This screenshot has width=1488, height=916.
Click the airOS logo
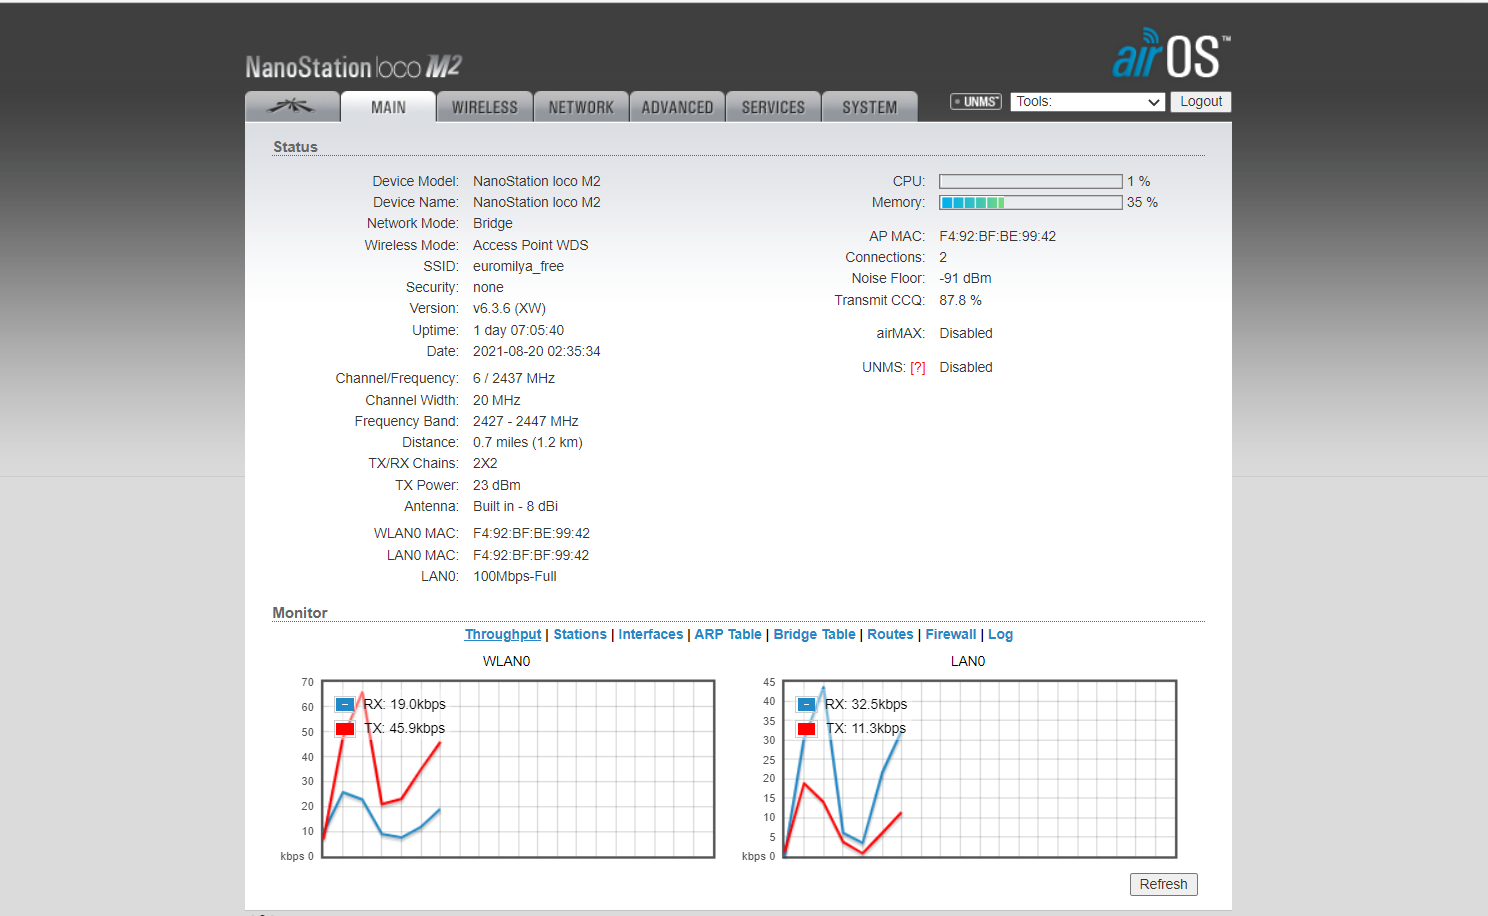(x=1170, y=55)
